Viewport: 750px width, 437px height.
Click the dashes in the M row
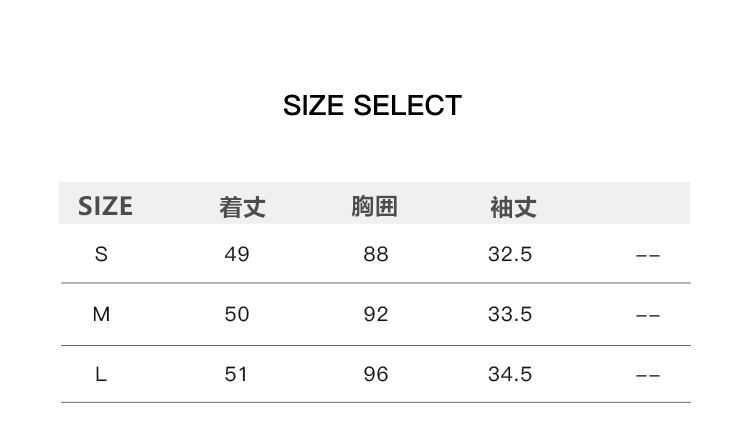(648, 316)
